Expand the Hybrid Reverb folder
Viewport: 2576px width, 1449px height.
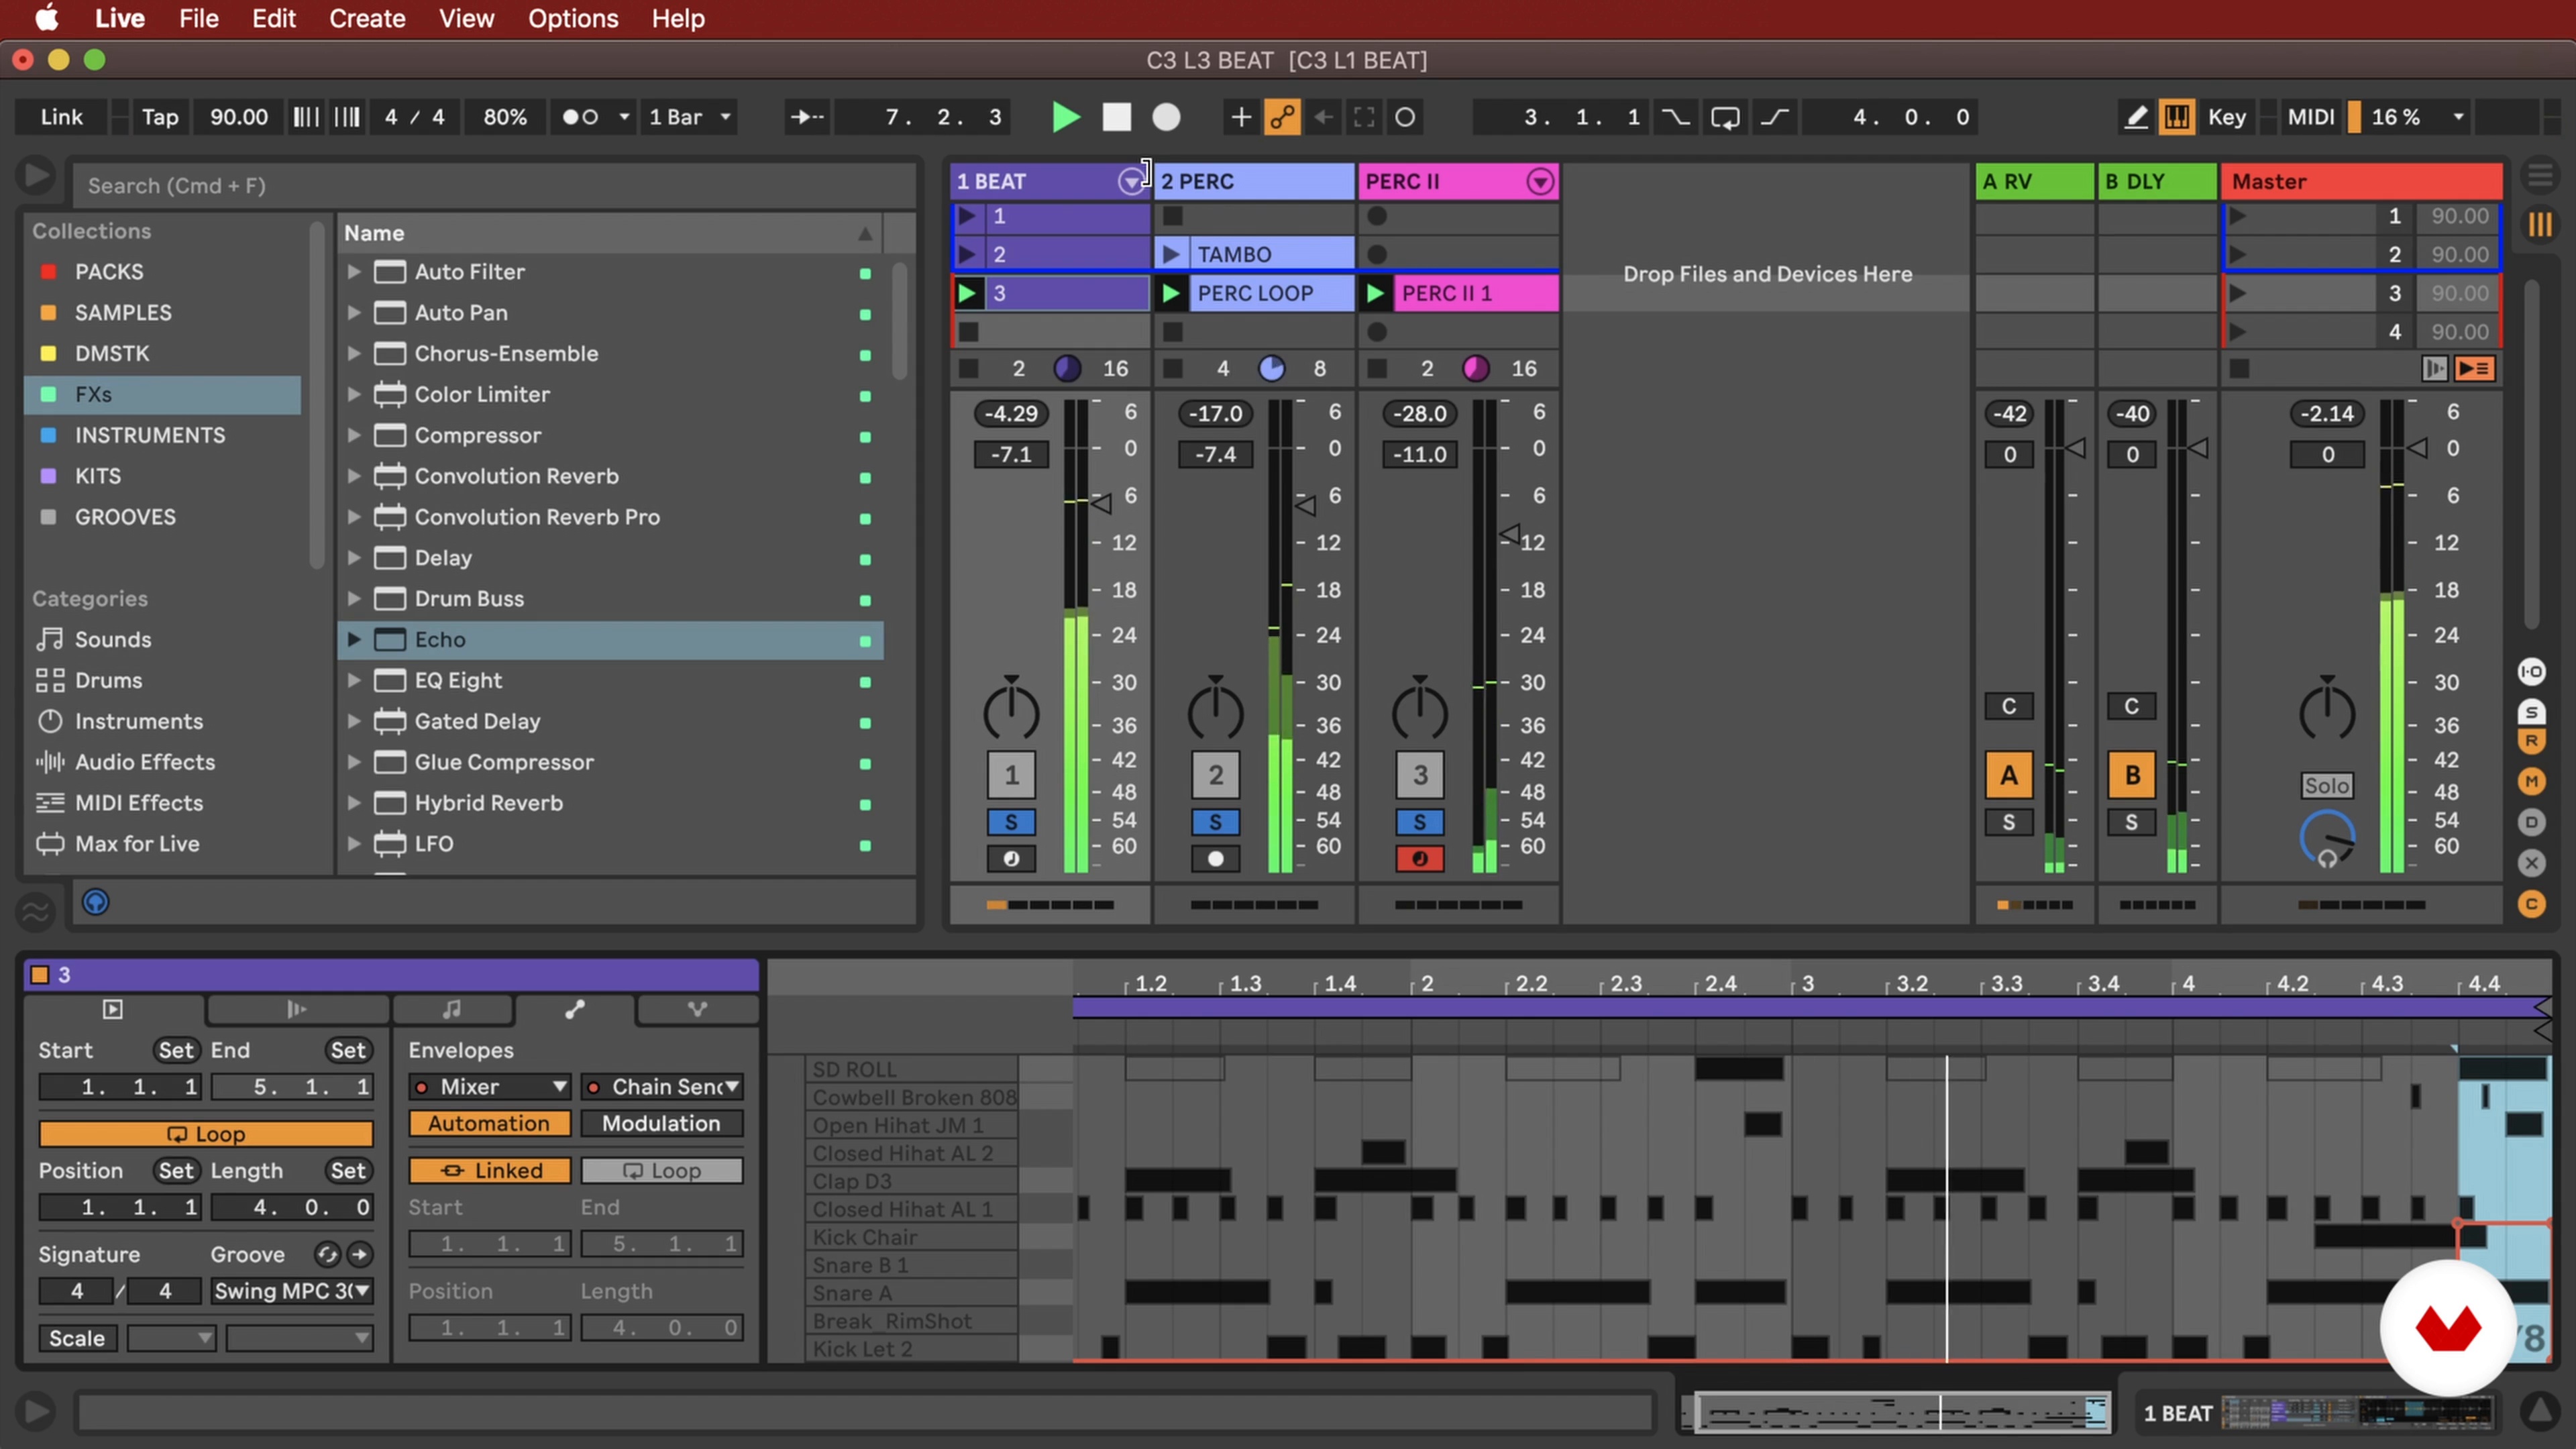pos(353,803)
